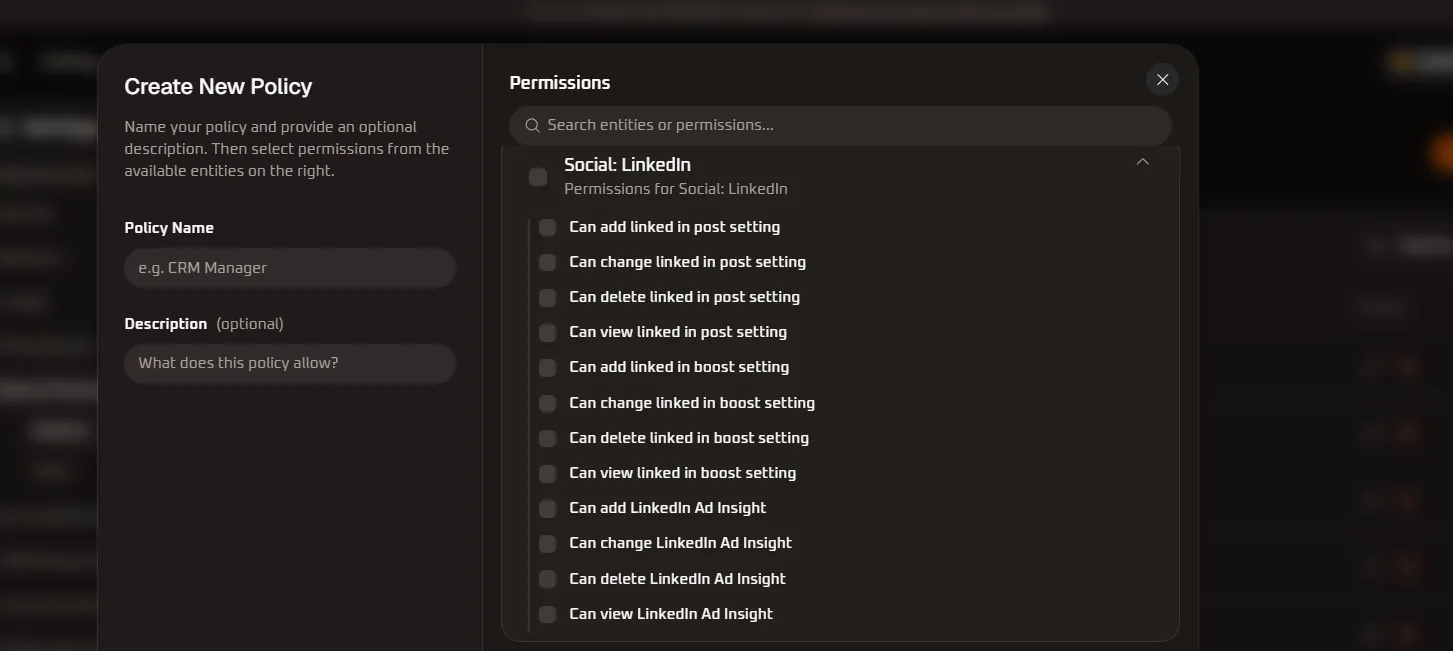
Task: Click the Create New Policy title
Action: 218,87
